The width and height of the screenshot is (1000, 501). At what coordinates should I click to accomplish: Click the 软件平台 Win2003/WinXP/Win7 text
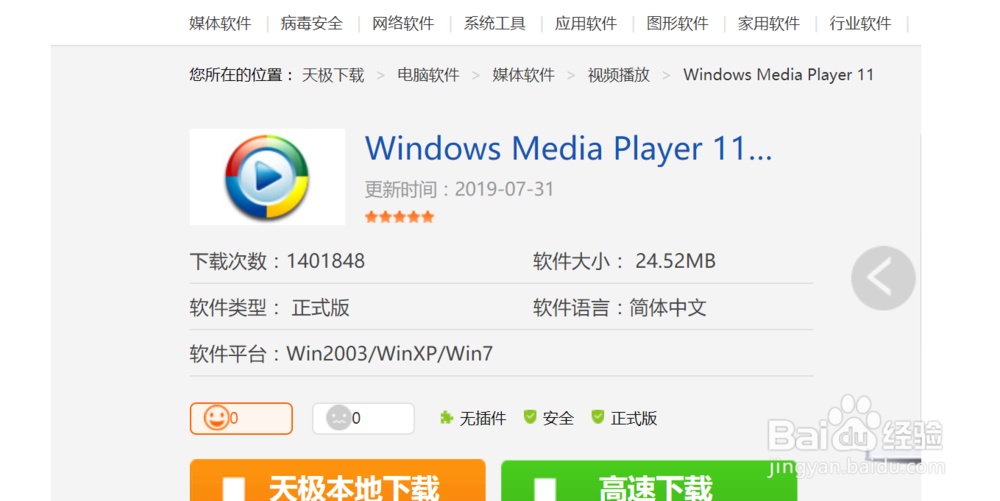click(x=342, y=354)
